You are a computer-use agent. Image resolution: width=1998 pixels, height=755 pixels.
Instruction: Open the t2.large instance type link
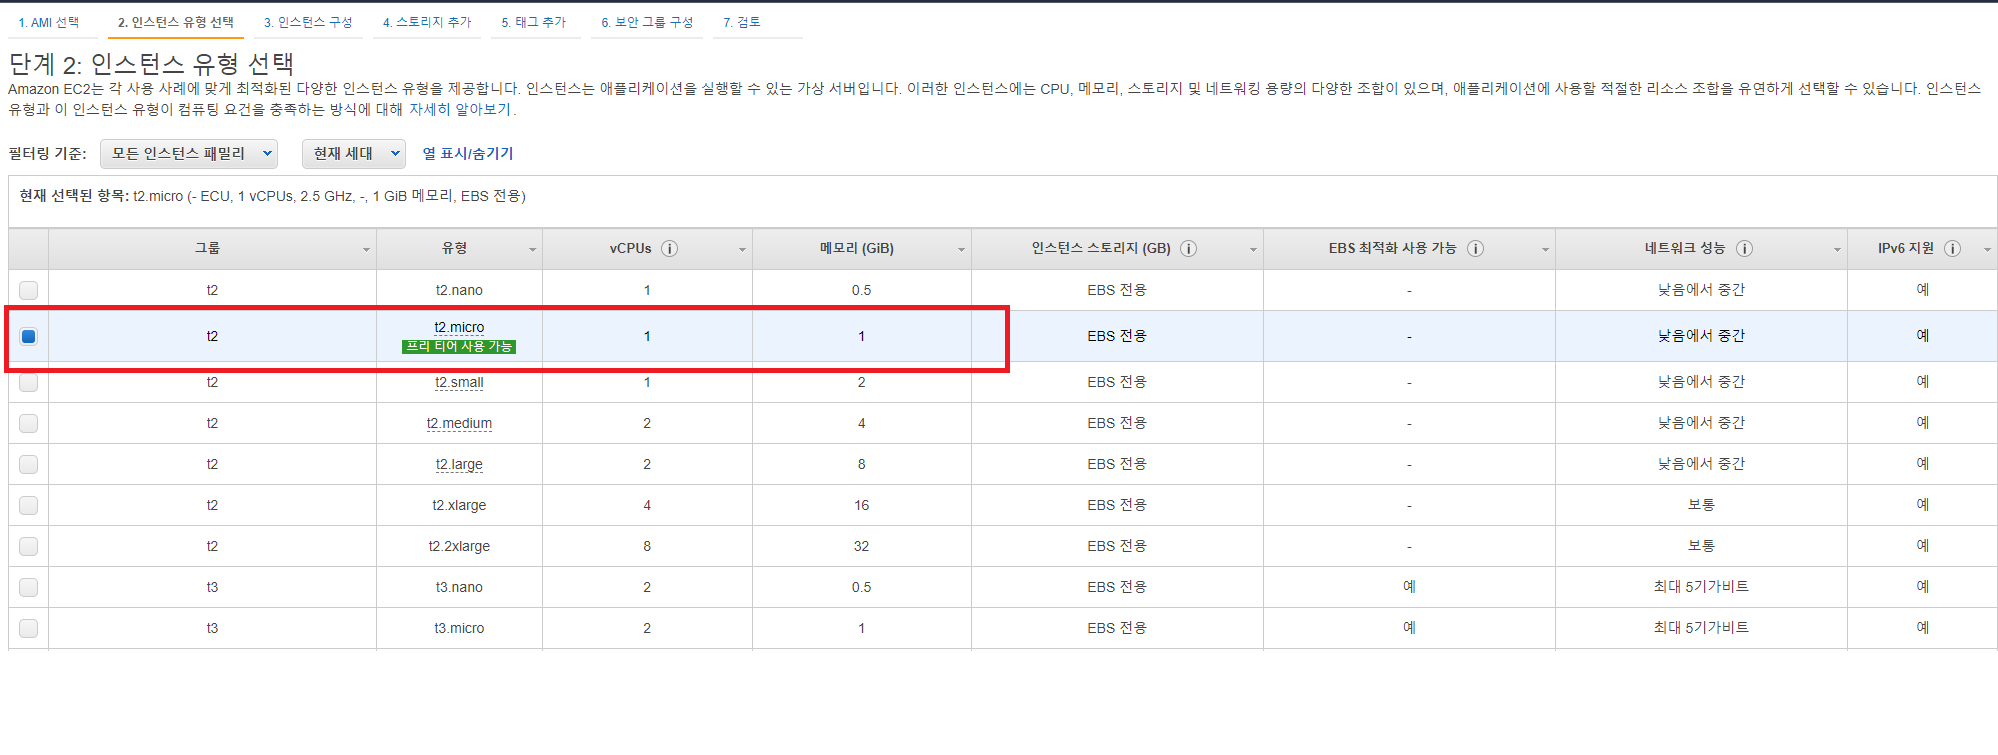coord(459,464)
